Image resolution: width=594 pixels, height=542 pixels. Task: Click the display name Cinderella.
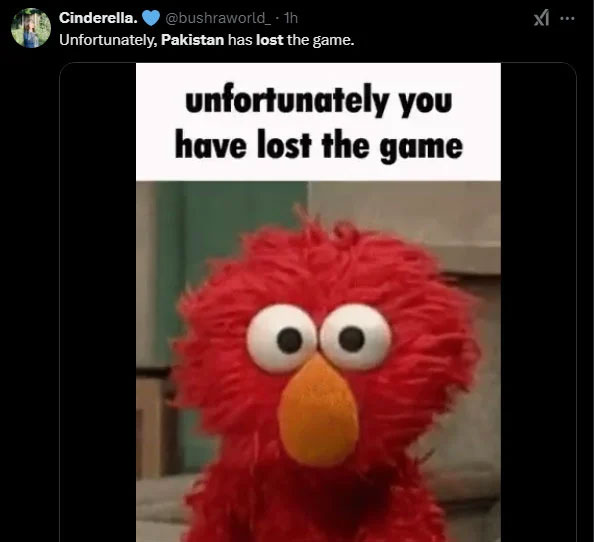pyautogui.click(x=98, y=18)
